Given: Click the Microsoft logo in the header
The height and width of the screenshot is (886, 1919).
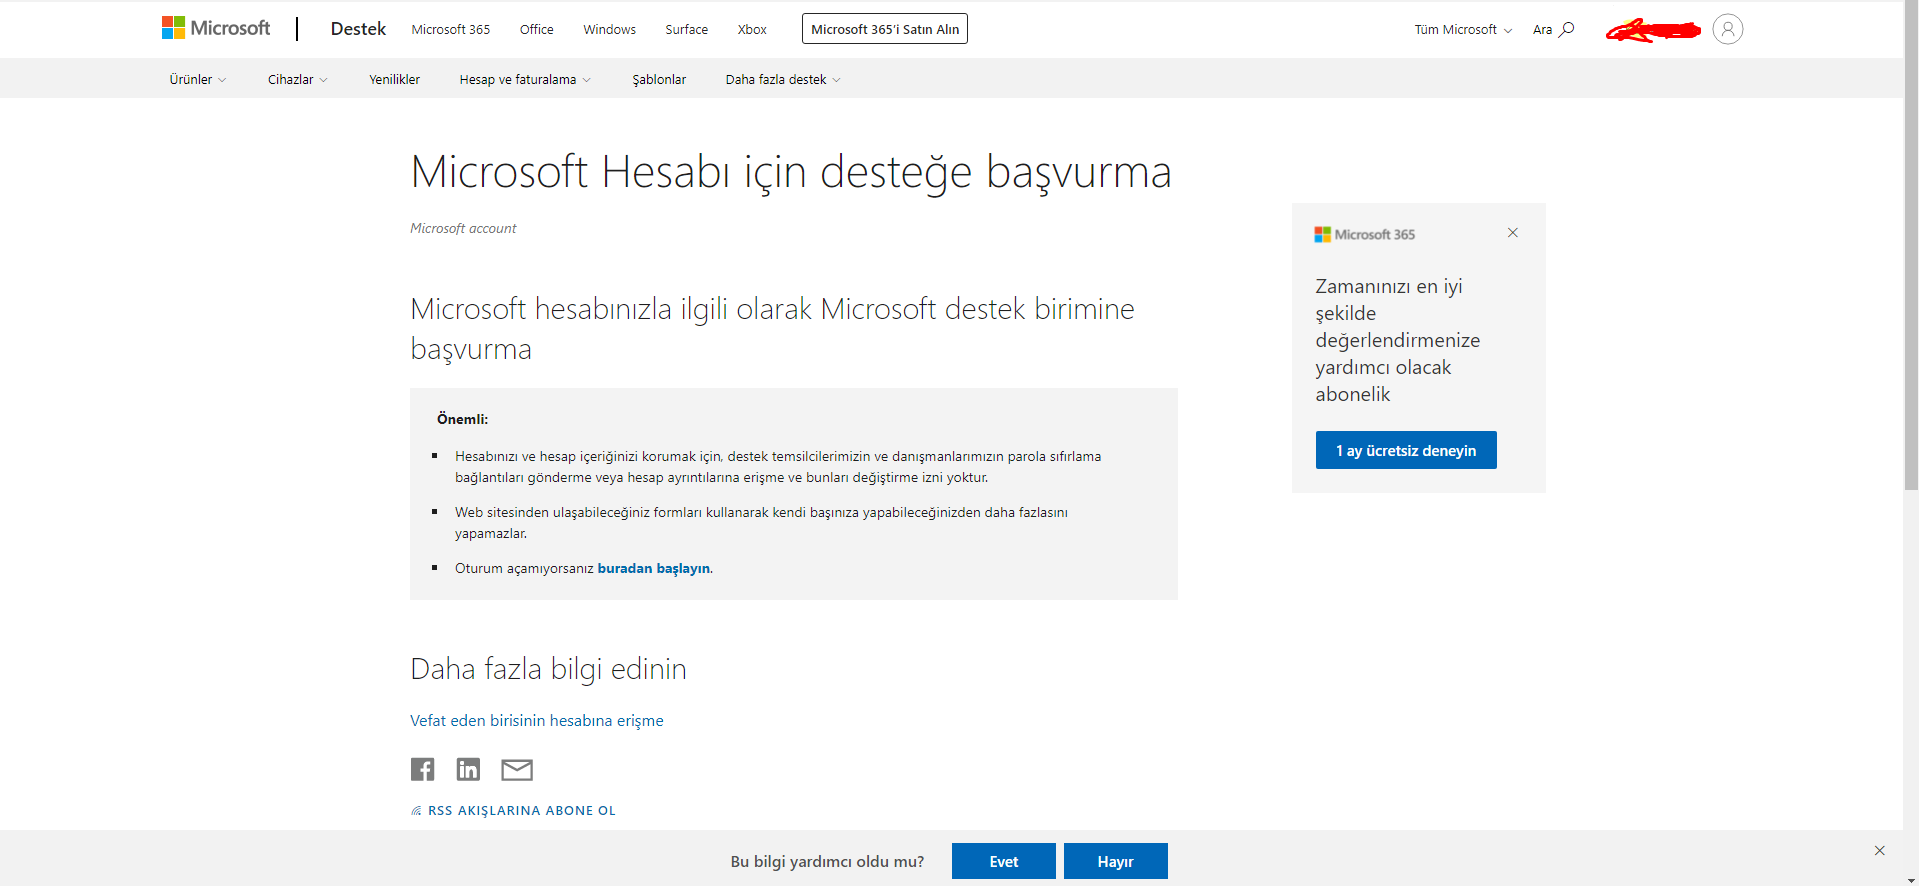Looking at the screenshot, I should pos(216,28).
